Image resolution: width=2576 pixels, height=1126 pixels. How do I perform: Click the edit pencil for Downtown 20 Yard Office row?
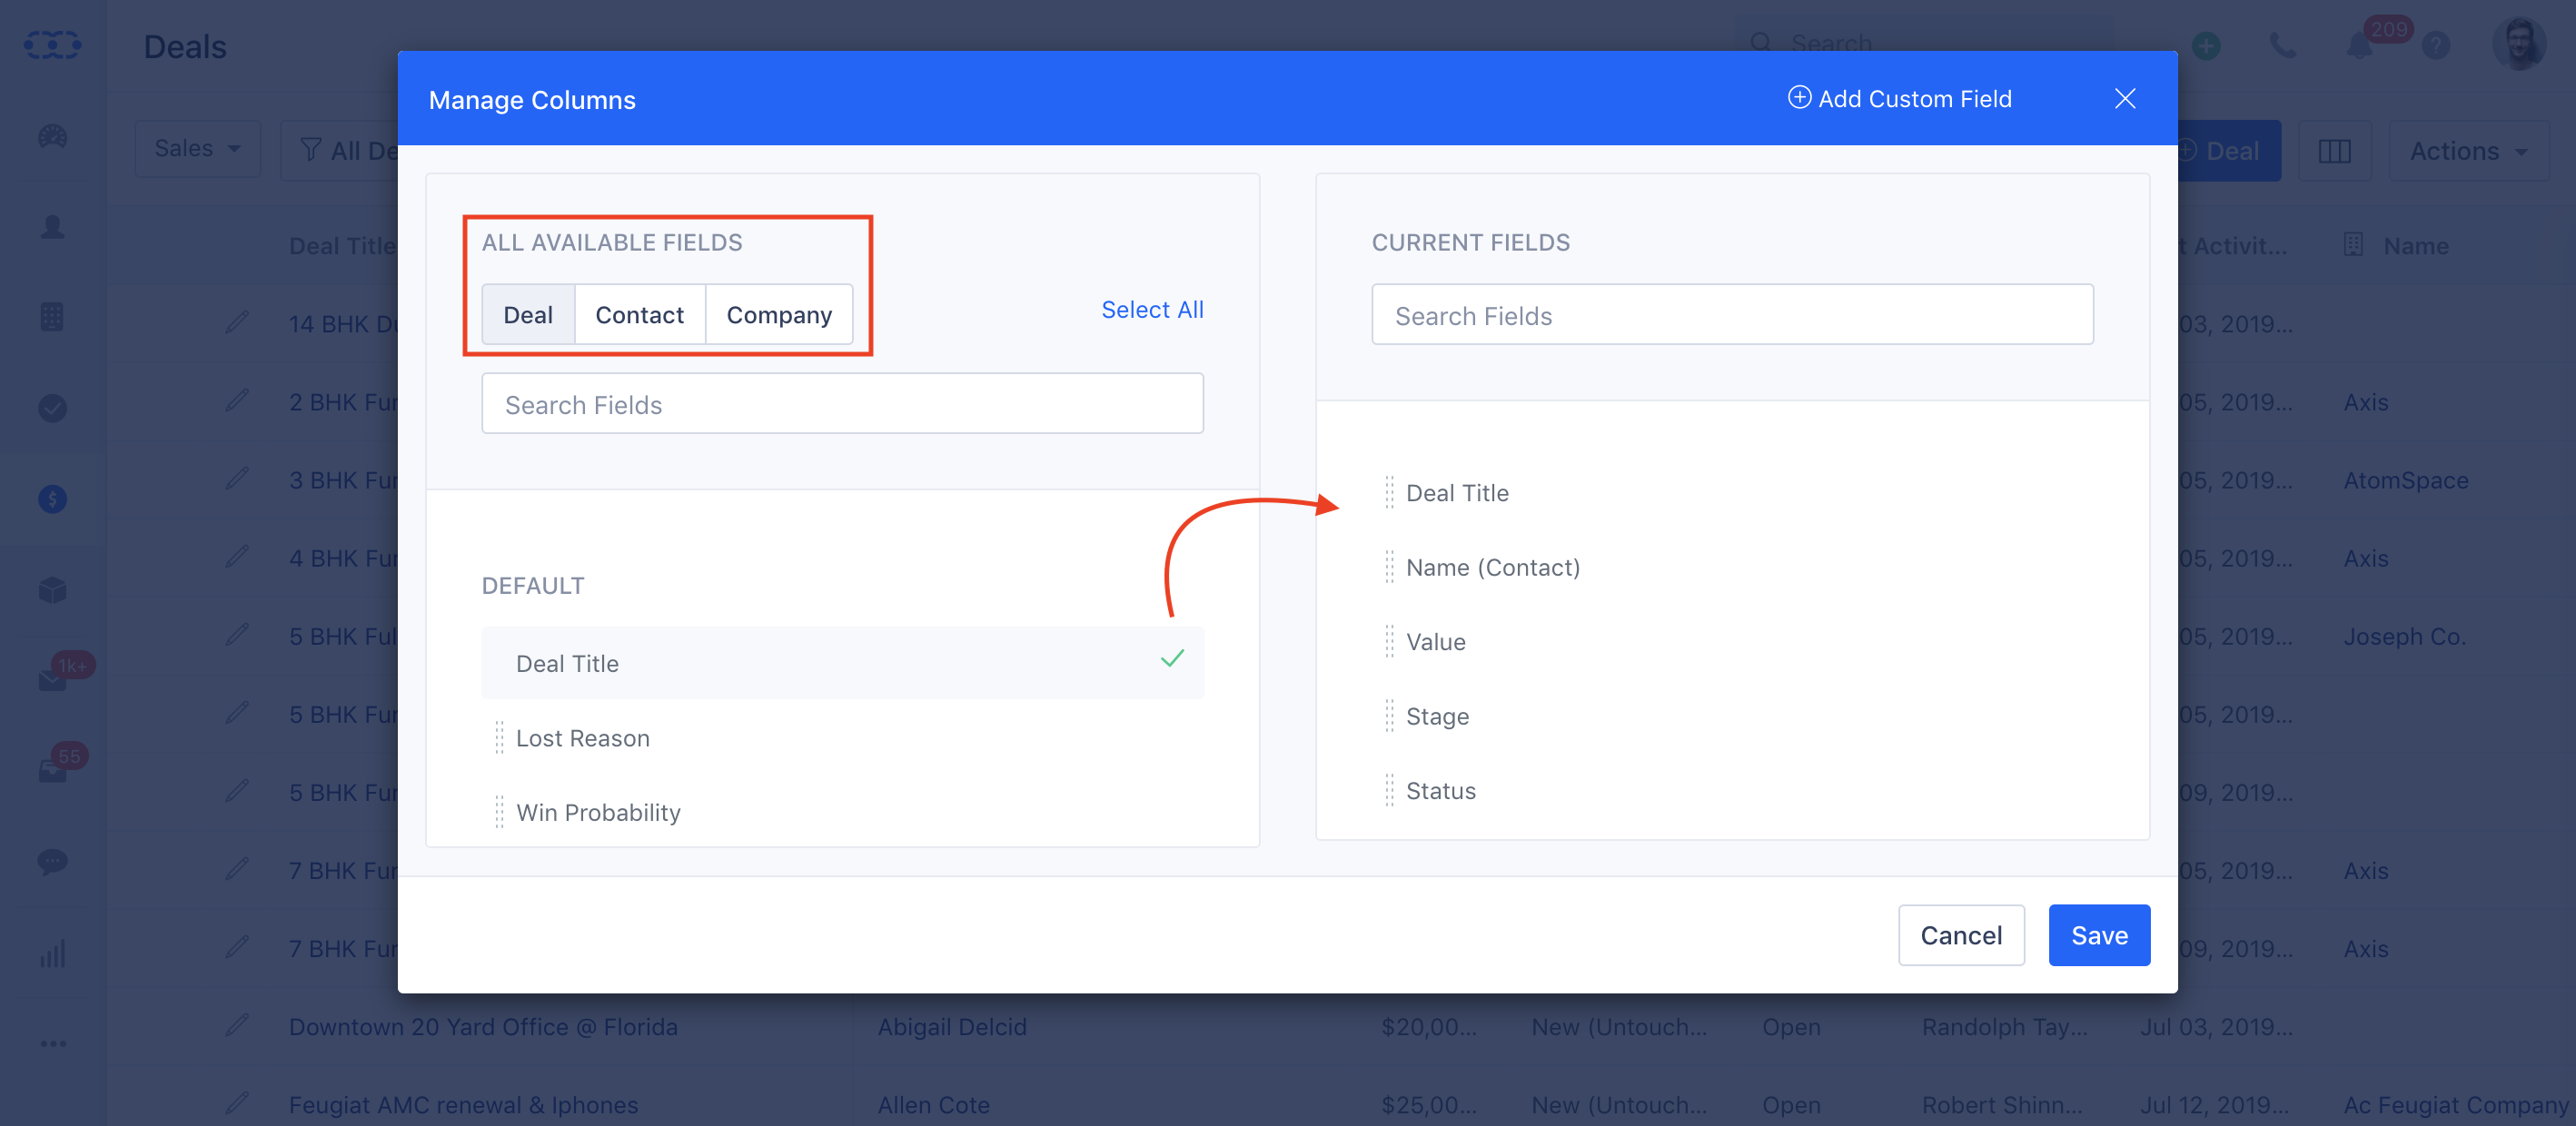[237, 1025]
